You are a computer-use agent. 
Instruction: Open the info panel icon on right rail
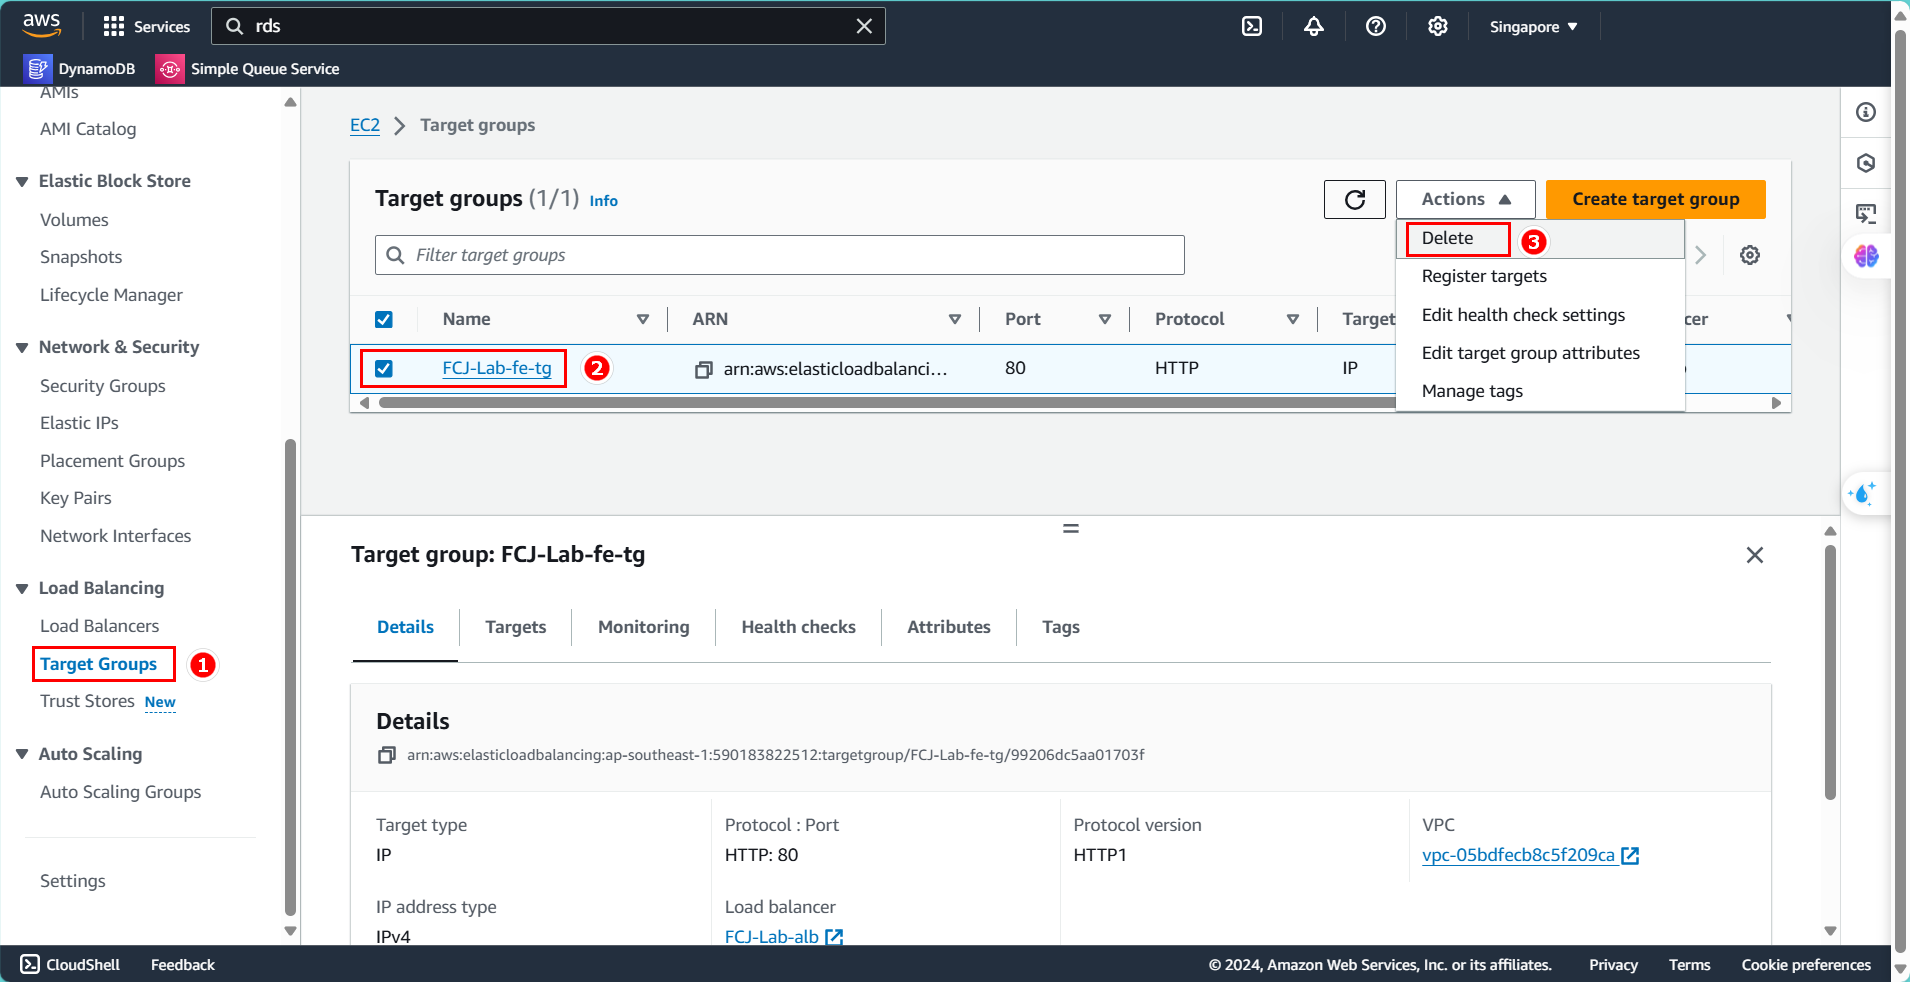1866,112
